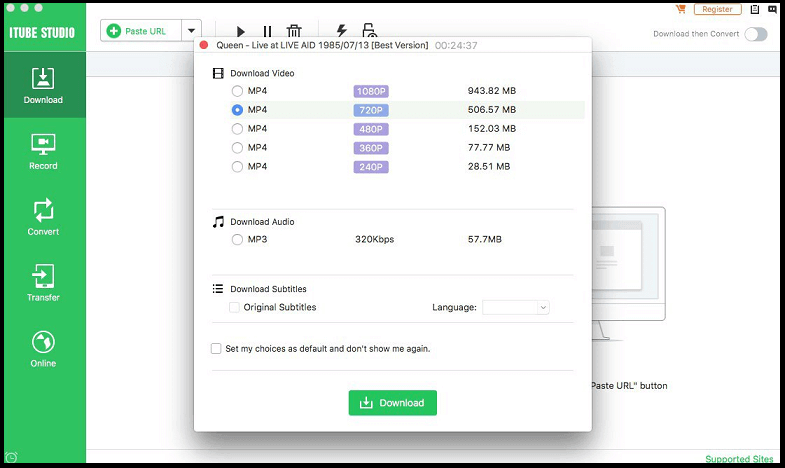Check Set my choices as default checkbox
Screen dimensions: 785x468
point(216,348)
